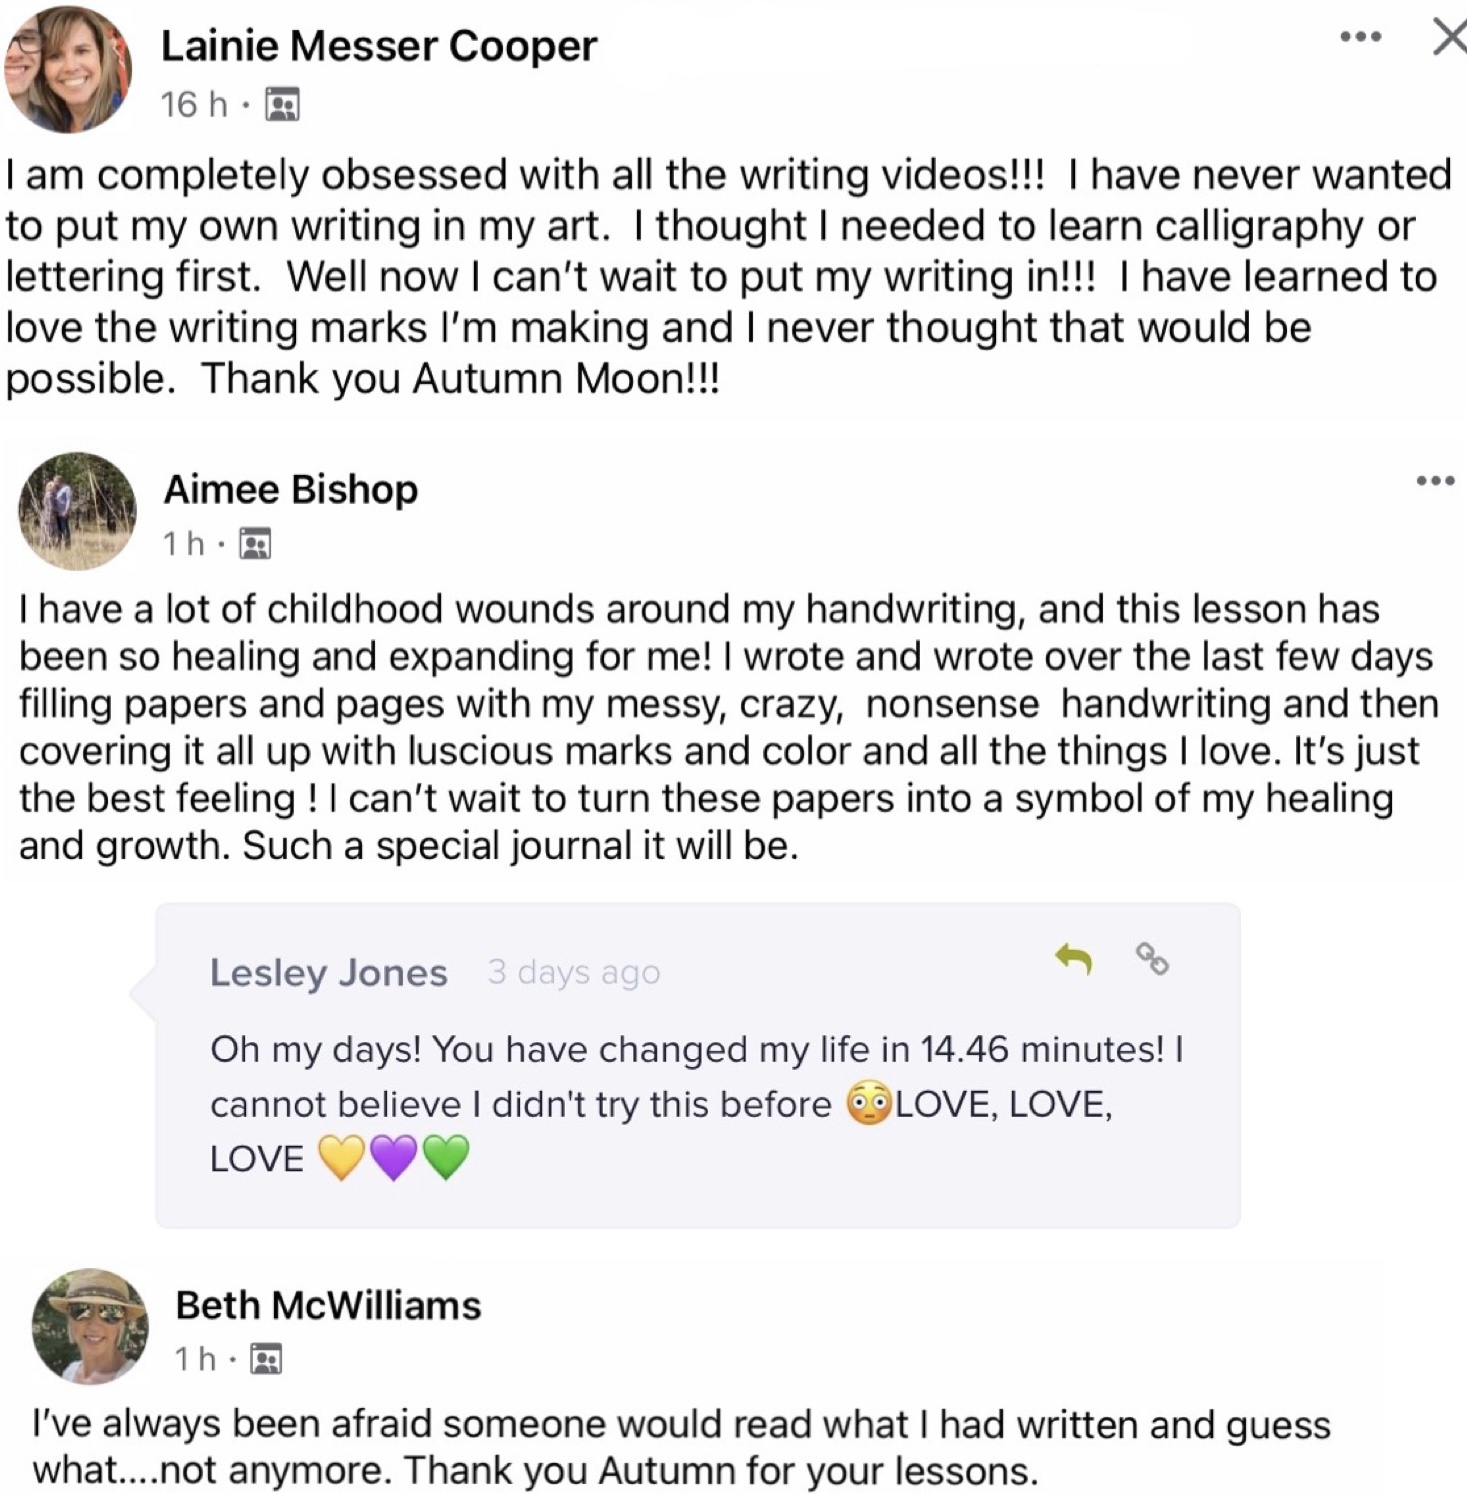Click the 3 days ago comment timestamp
The height and width of the screenshot is (1494, 1467).
point(574,972)
